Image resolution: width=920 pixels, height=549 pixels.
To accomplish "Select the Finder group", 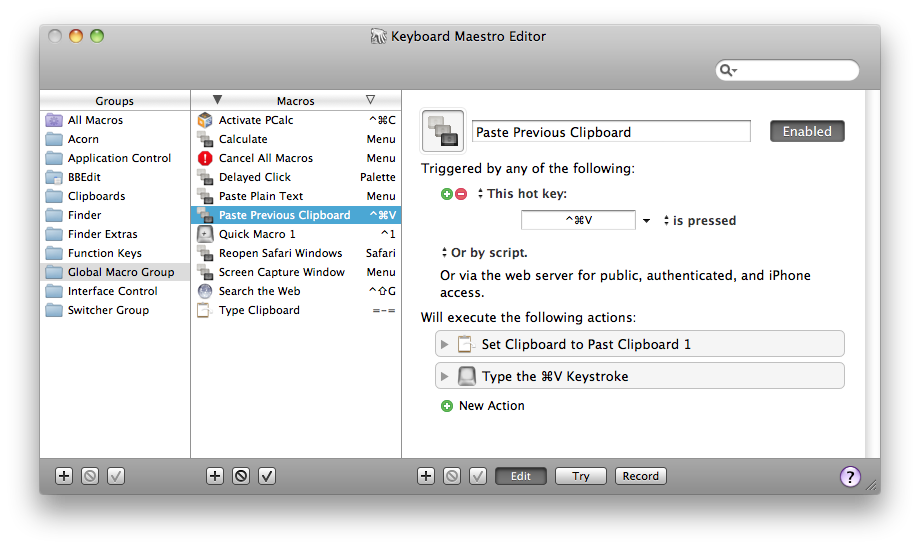I will point(114,215).
